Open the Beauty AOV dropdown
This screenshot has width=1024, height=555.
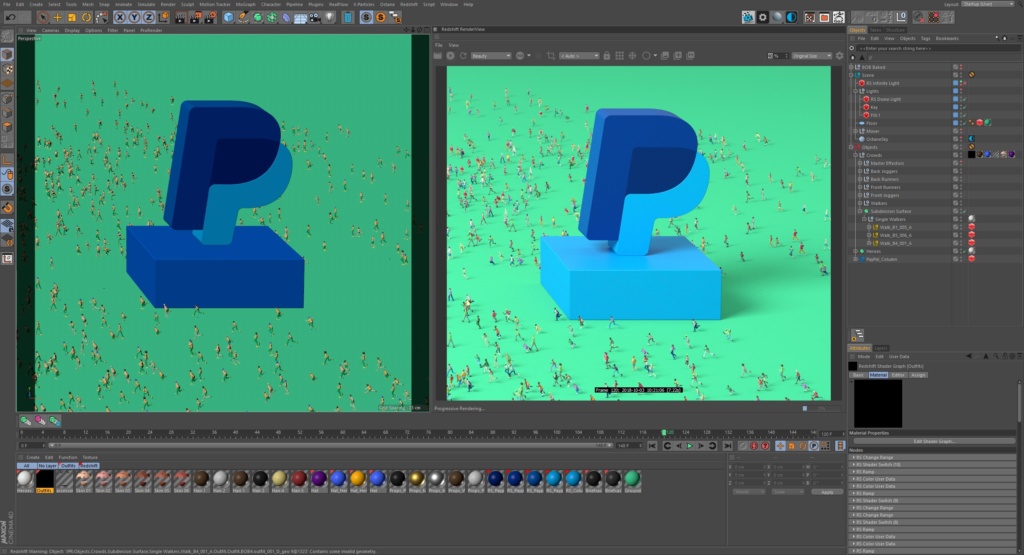(x=490, y=56)
